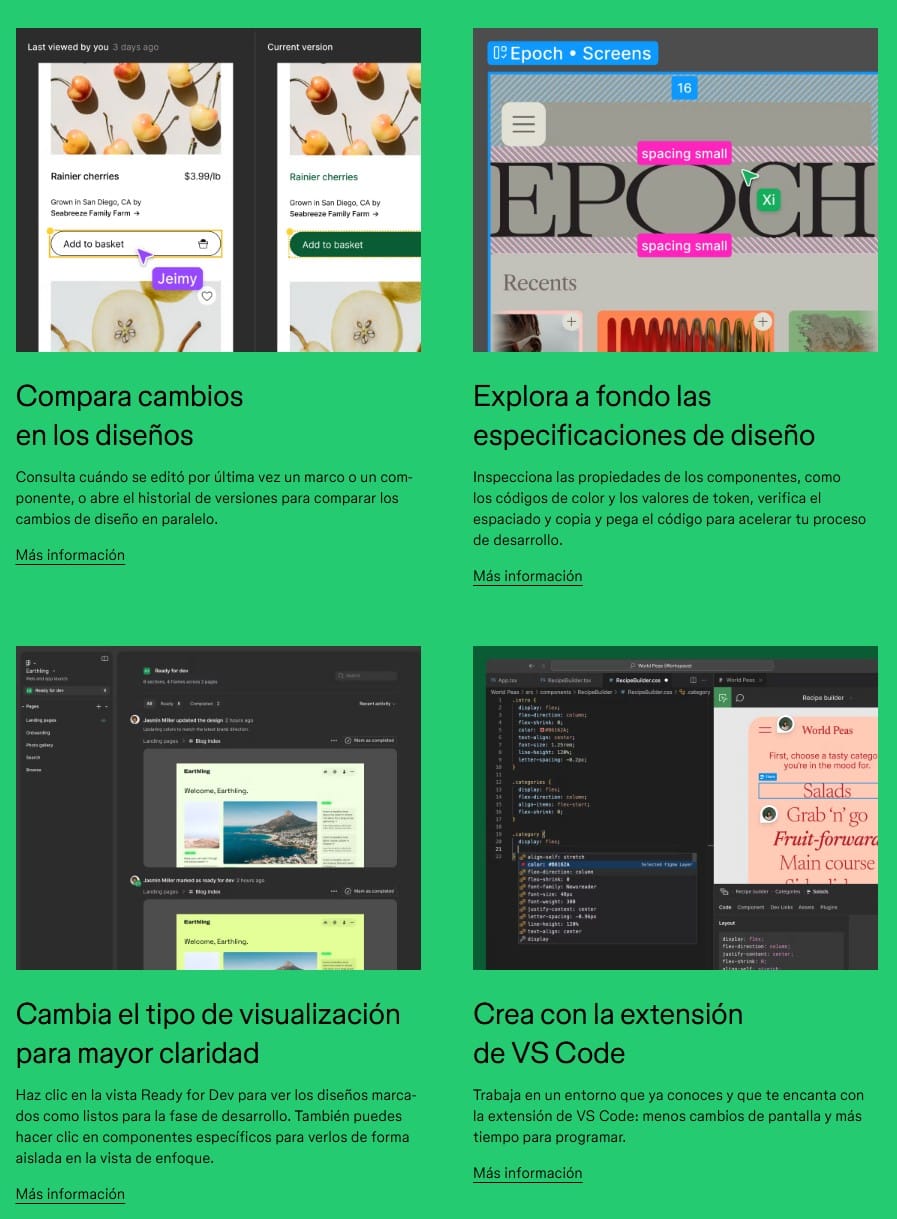Click the plus icon on the orange Recents thumbnail
897x1219 pixels.
pyautogui.click(x=763, y=321)
